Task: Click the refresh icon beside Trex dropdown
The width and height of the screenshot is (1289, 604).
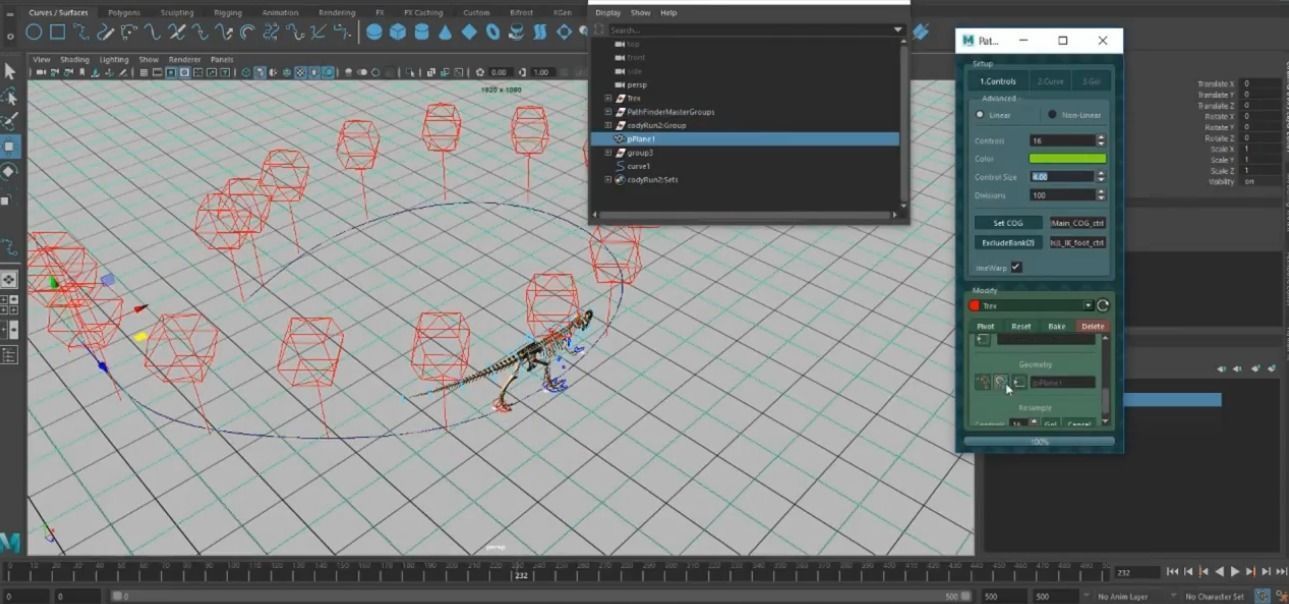Action: [x=1103, y=306]
